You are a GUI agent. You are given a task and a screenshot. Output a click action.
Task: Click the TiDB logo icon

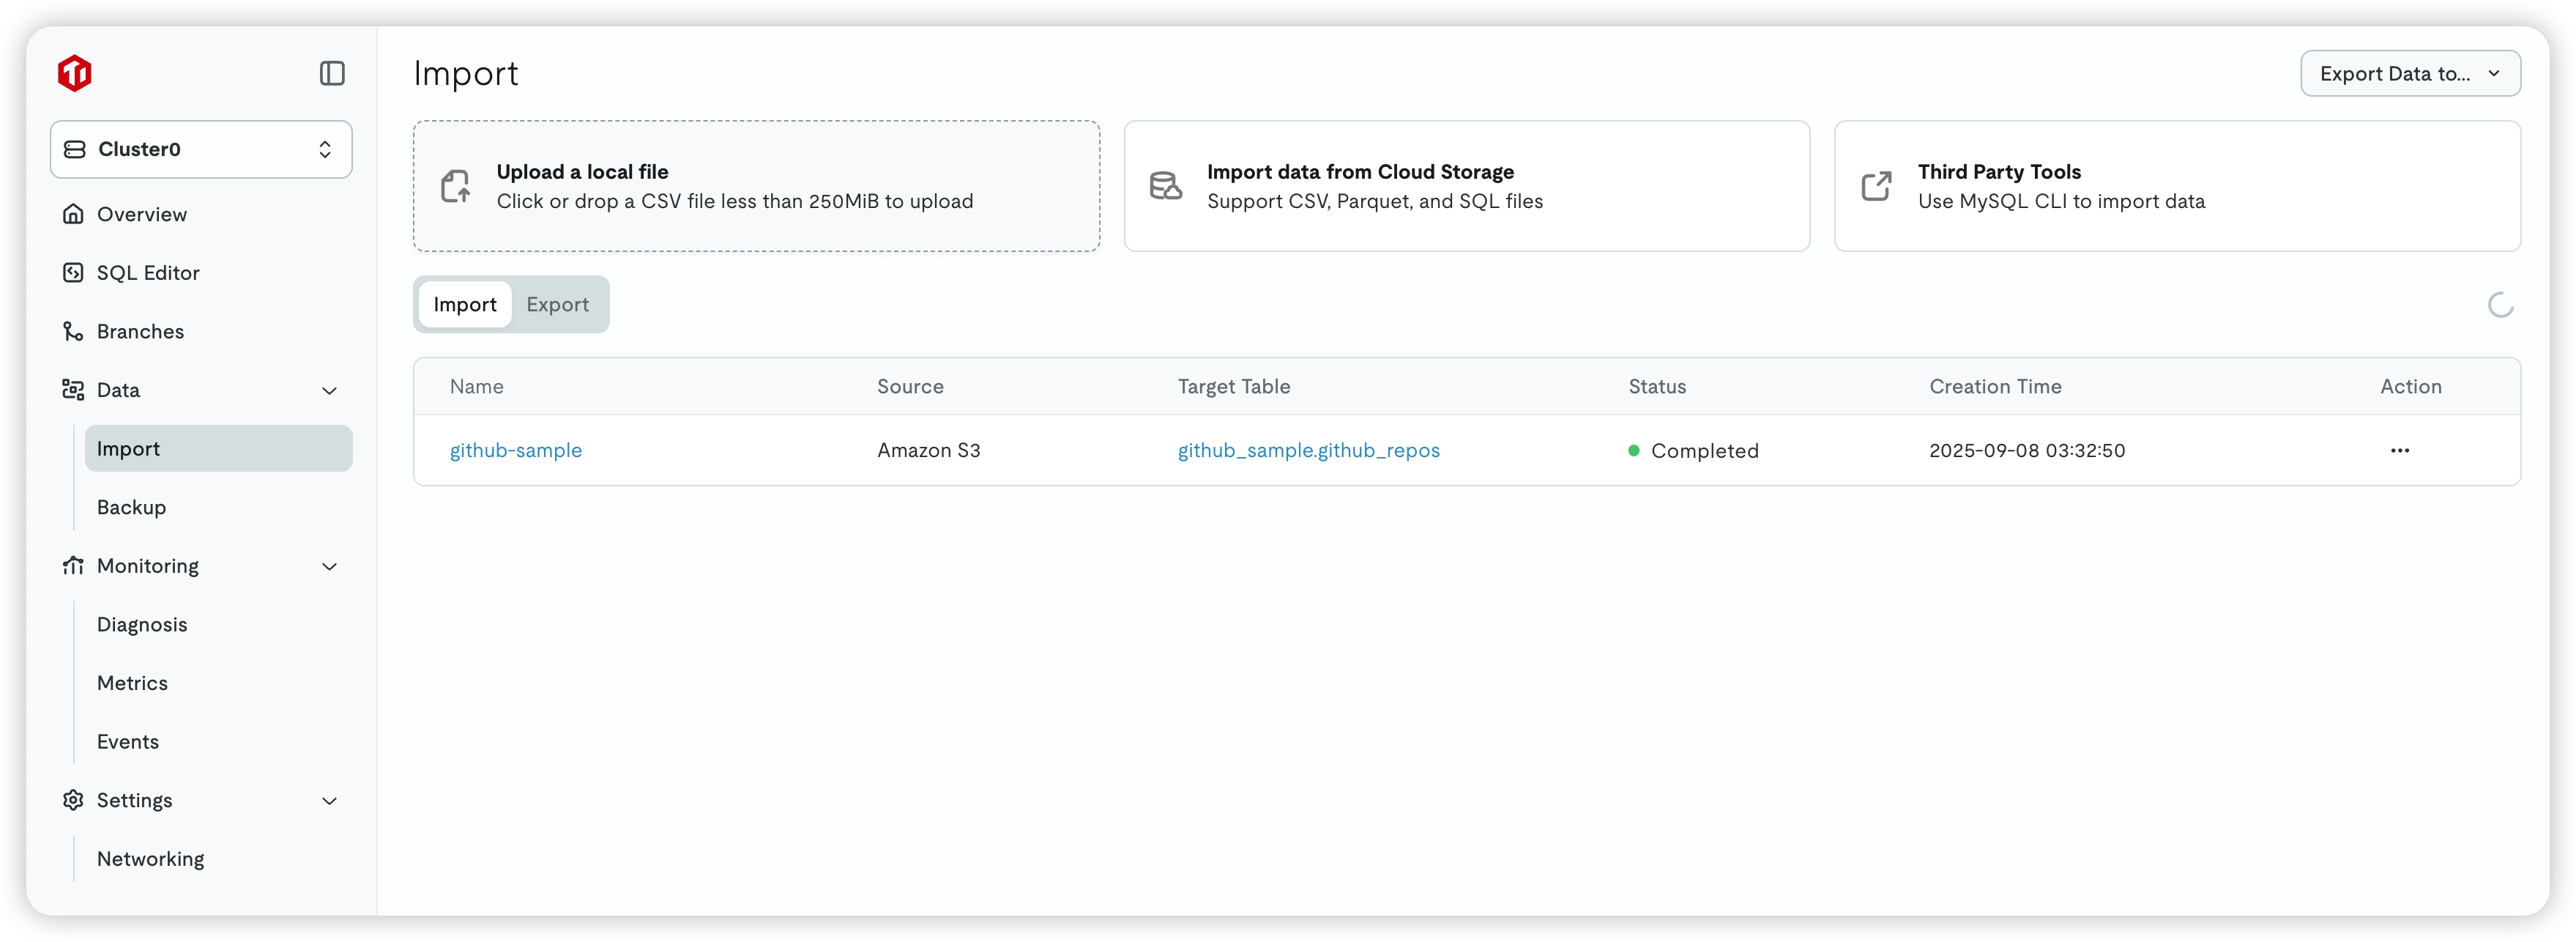75,73
